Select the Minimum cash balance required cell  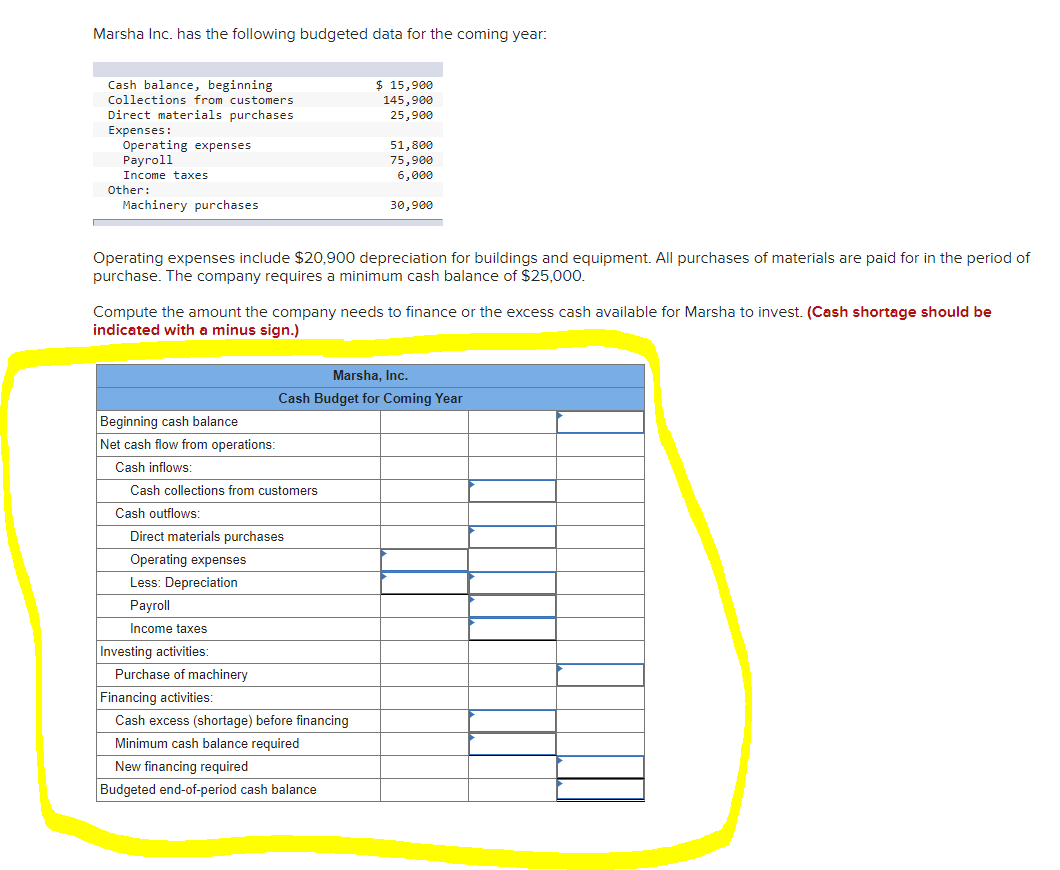(x=512, y=743)
